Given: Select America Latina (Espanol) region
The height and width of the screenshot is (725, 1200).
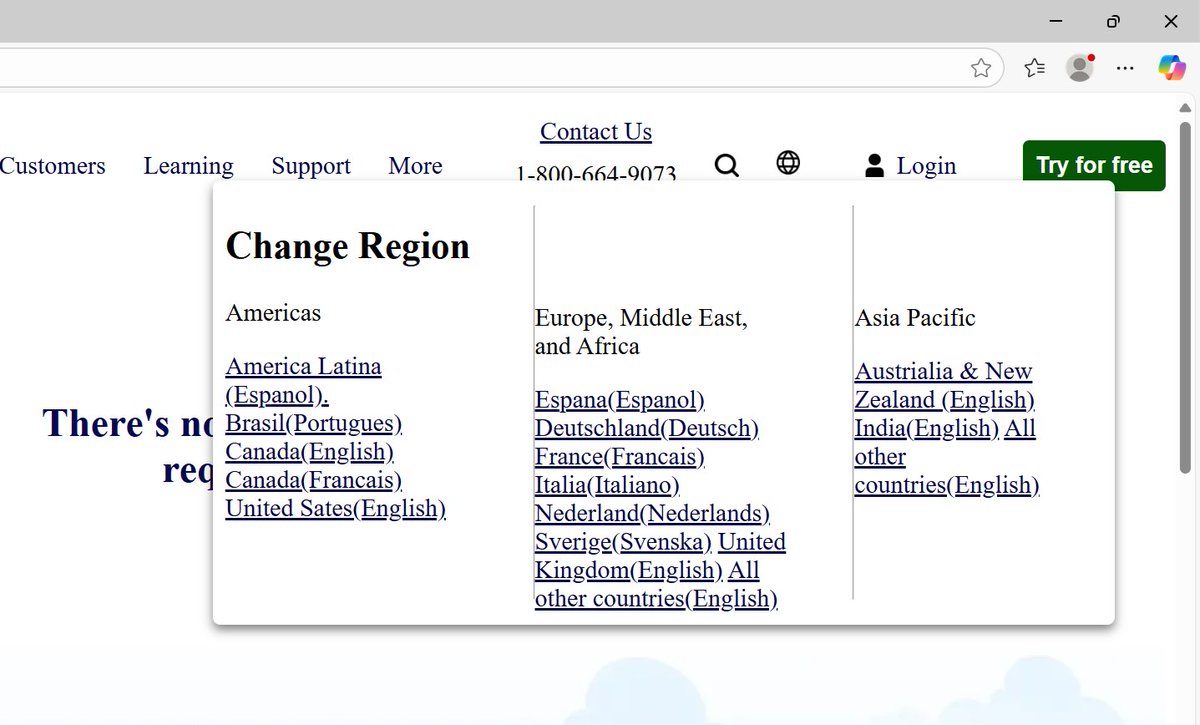Looking at the screenshot, I should click(303, 381).
